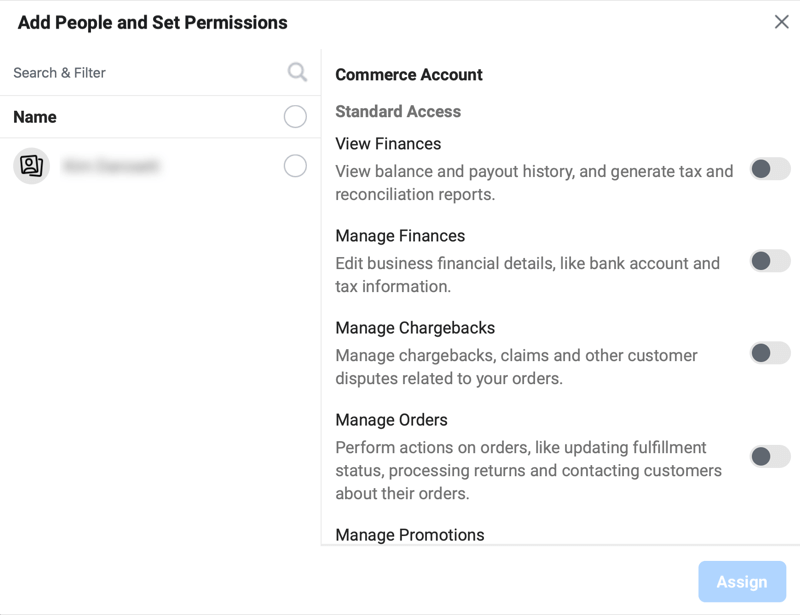Click the Manage Finances permission title
800x615 pixels.
(x=400, y=236)
